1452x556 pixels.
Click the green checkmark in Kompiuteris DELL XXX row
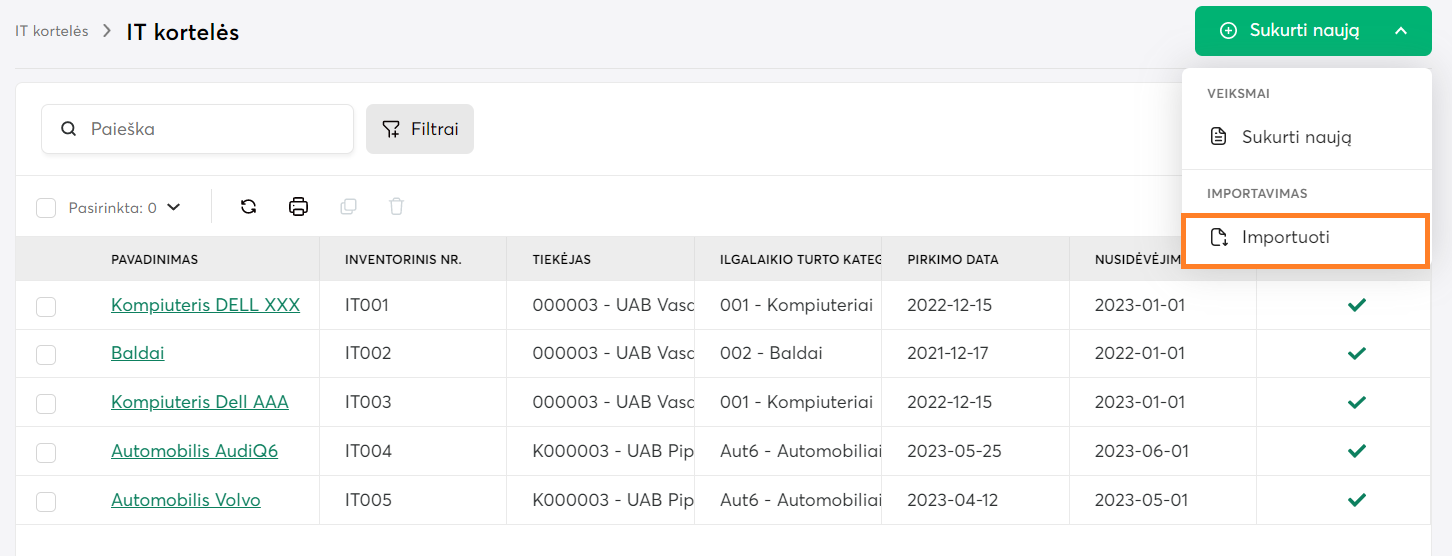(1356, 305)
